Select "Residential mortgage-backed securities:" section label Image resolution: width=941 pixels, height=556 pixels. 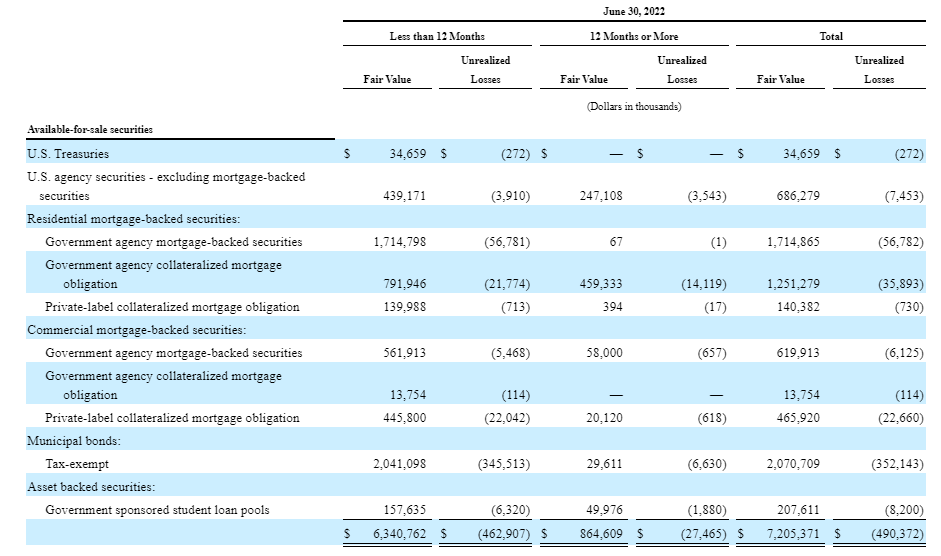(x=126, y=218)
